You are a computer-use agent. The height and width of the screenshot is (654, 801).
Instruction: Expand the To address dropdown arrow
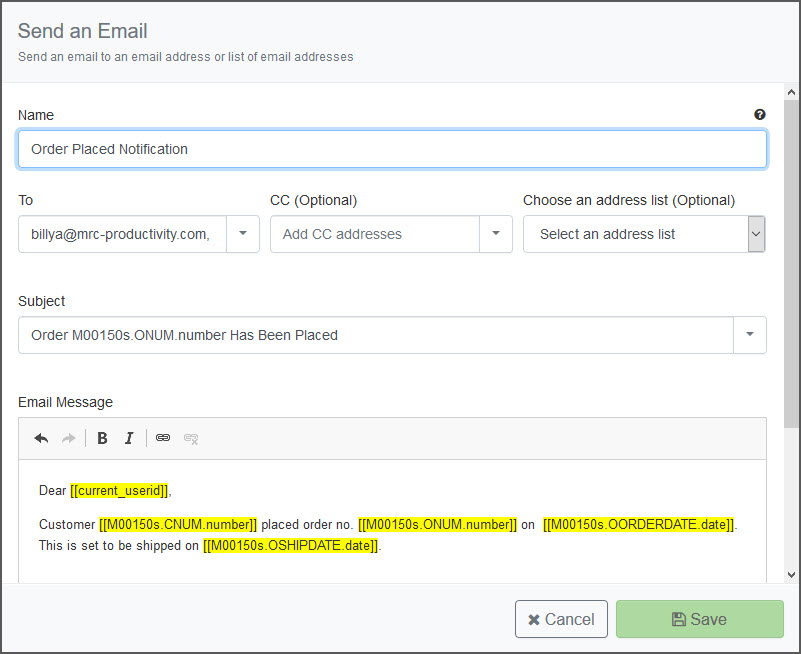tap(243, 233)
